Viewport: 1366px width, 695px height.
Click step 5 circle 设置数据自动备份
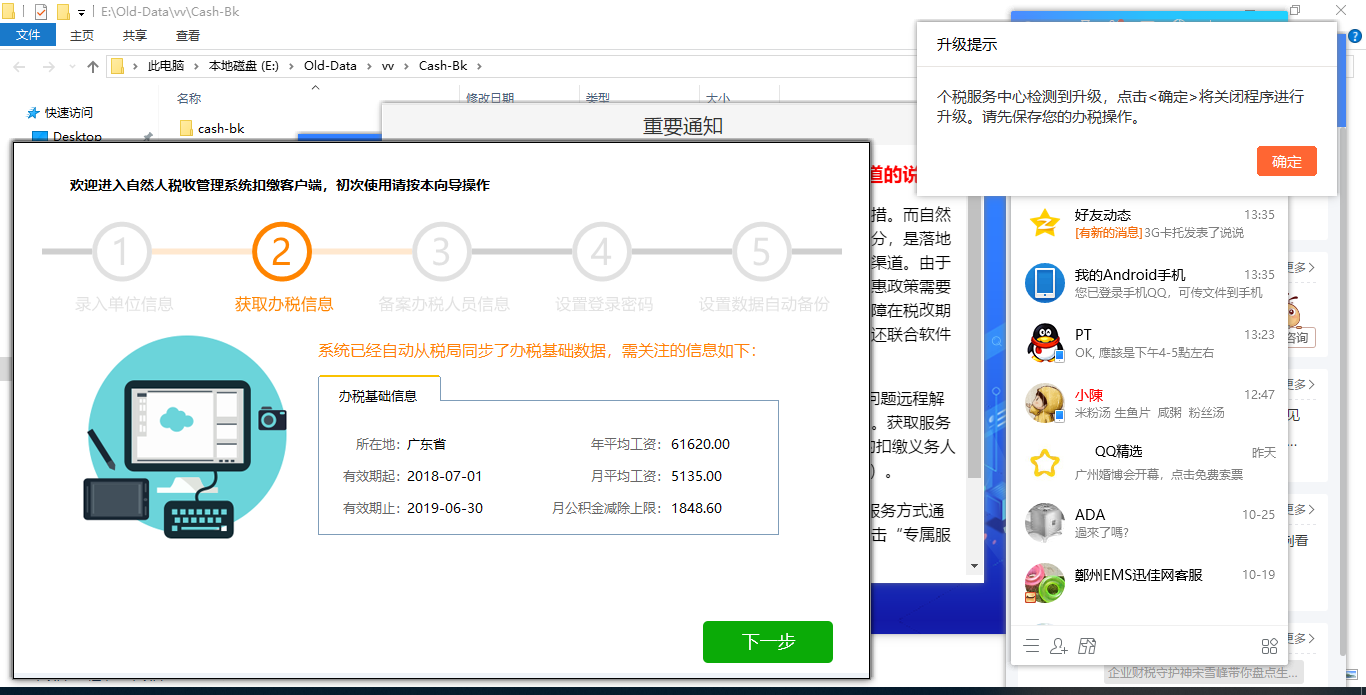762,253
